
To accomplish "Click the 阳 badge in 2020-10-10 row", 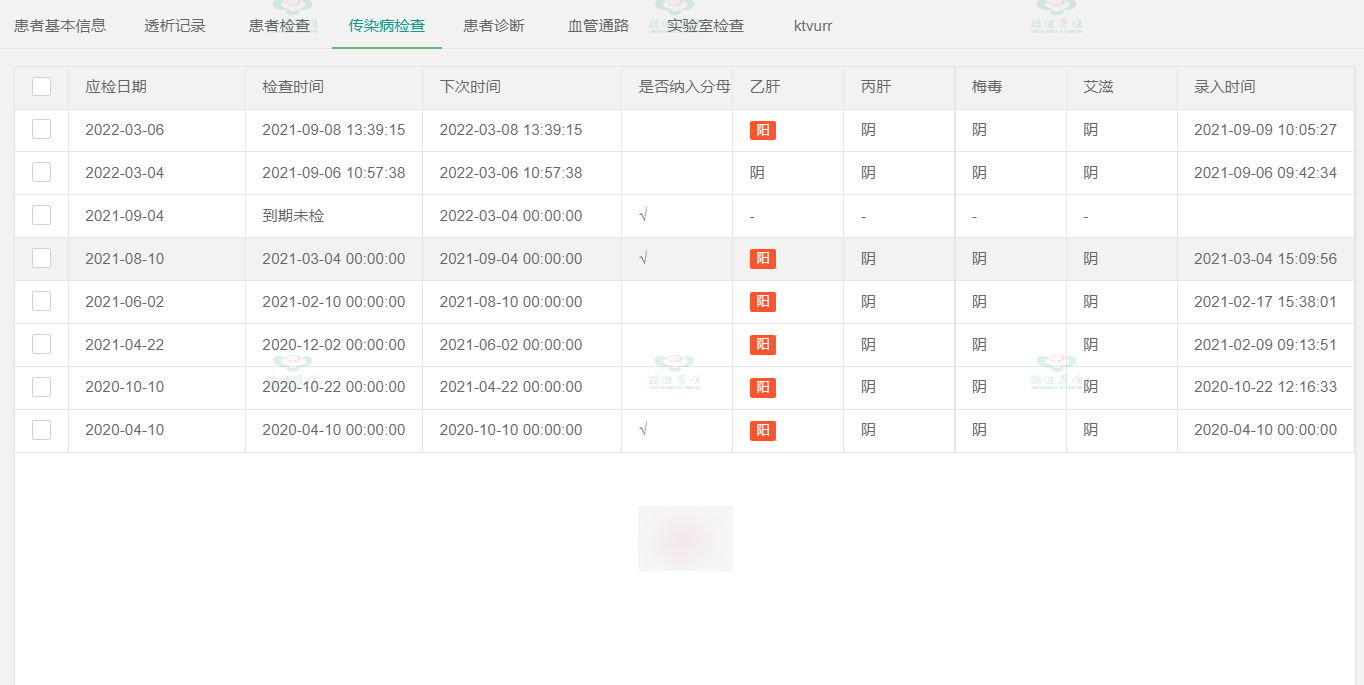I will pyautogui.click(x=763, y=388).
